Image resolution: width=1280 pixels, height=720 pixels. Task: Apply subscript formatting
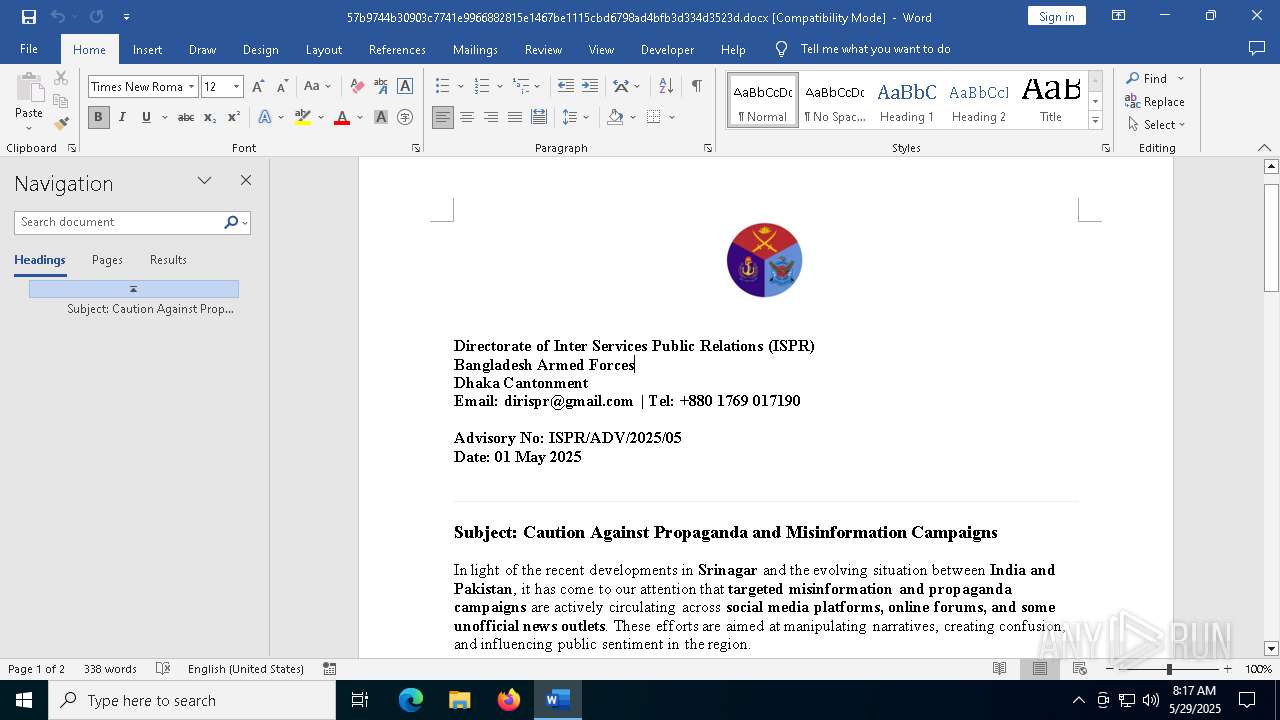click(210, 118)
